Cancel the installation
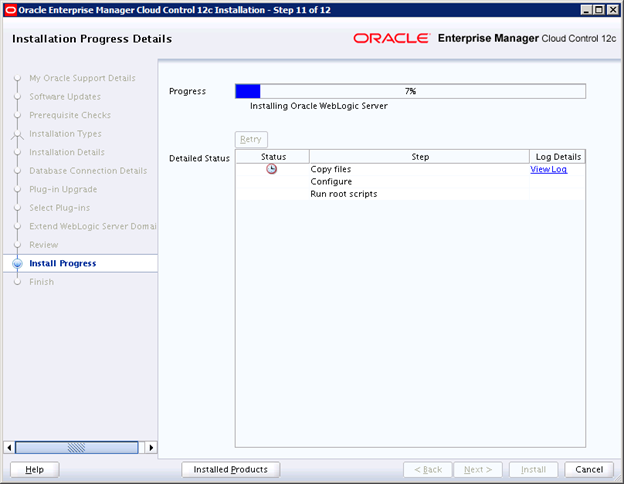Viewport: 624px width, 484px height. tap(589, 470)
